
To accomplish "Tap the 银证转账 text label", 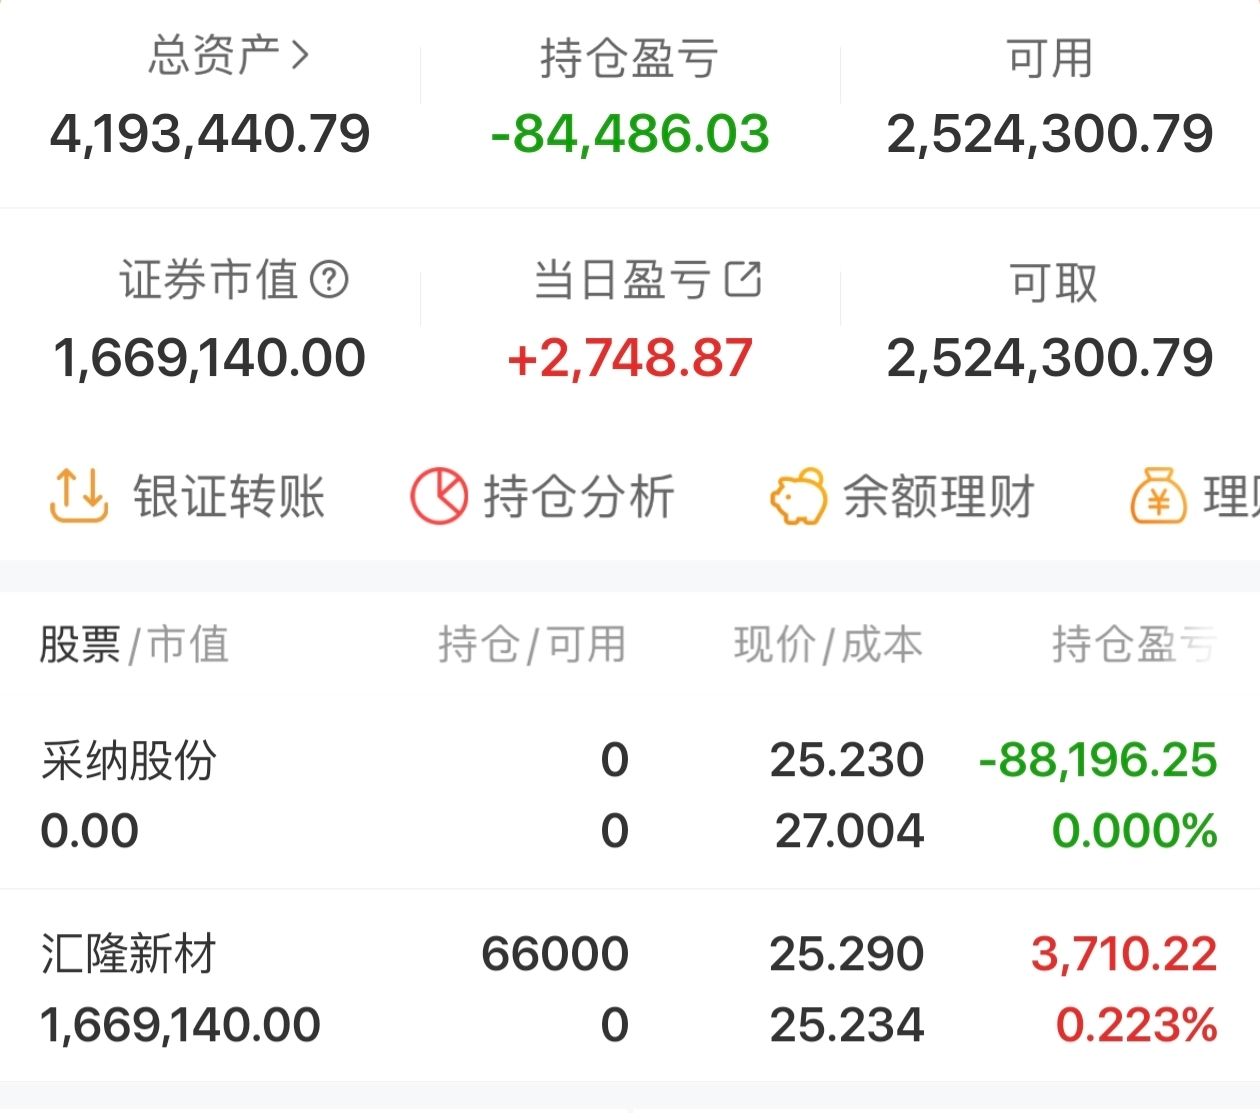I will pos(230,497).
